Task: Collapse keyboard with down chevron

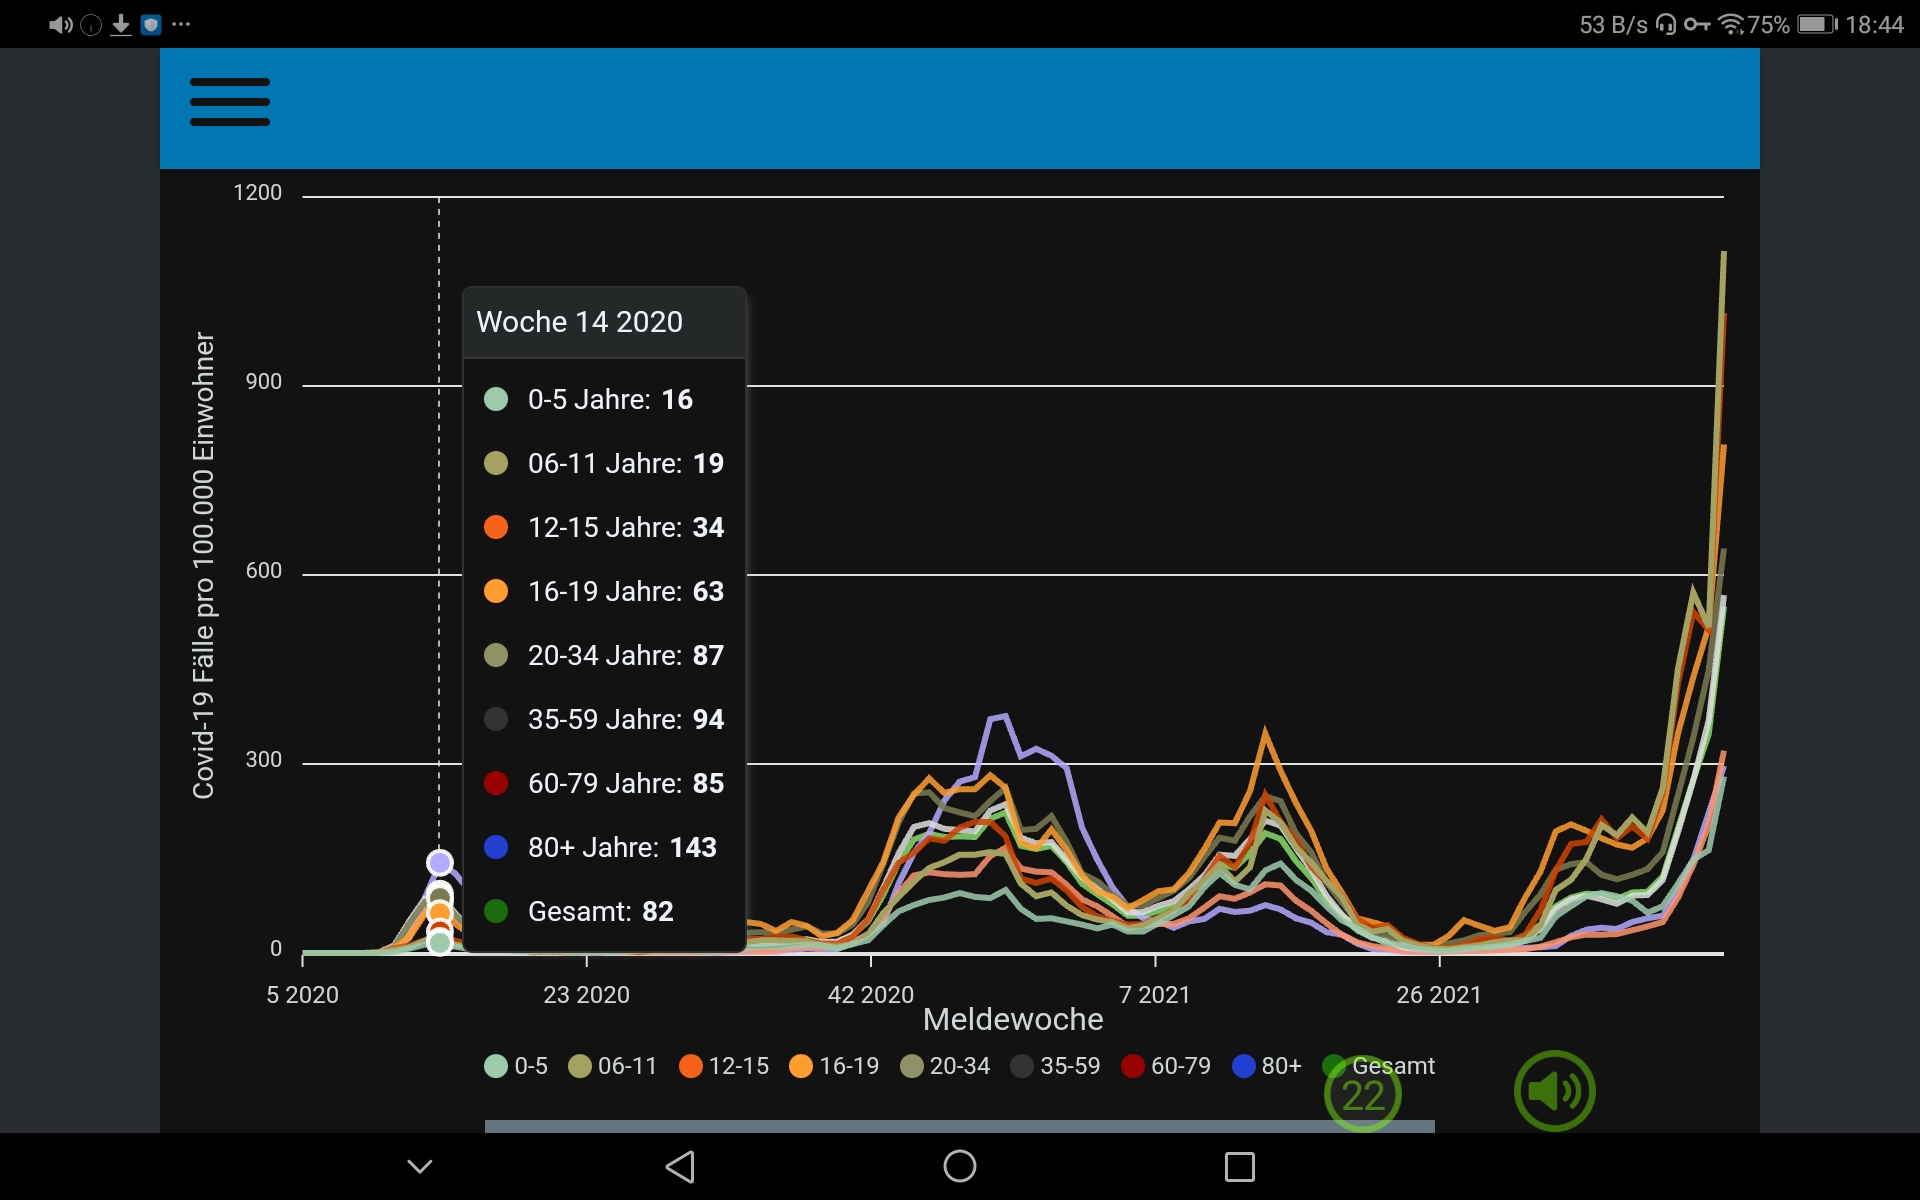Action: coord(420,1166)
